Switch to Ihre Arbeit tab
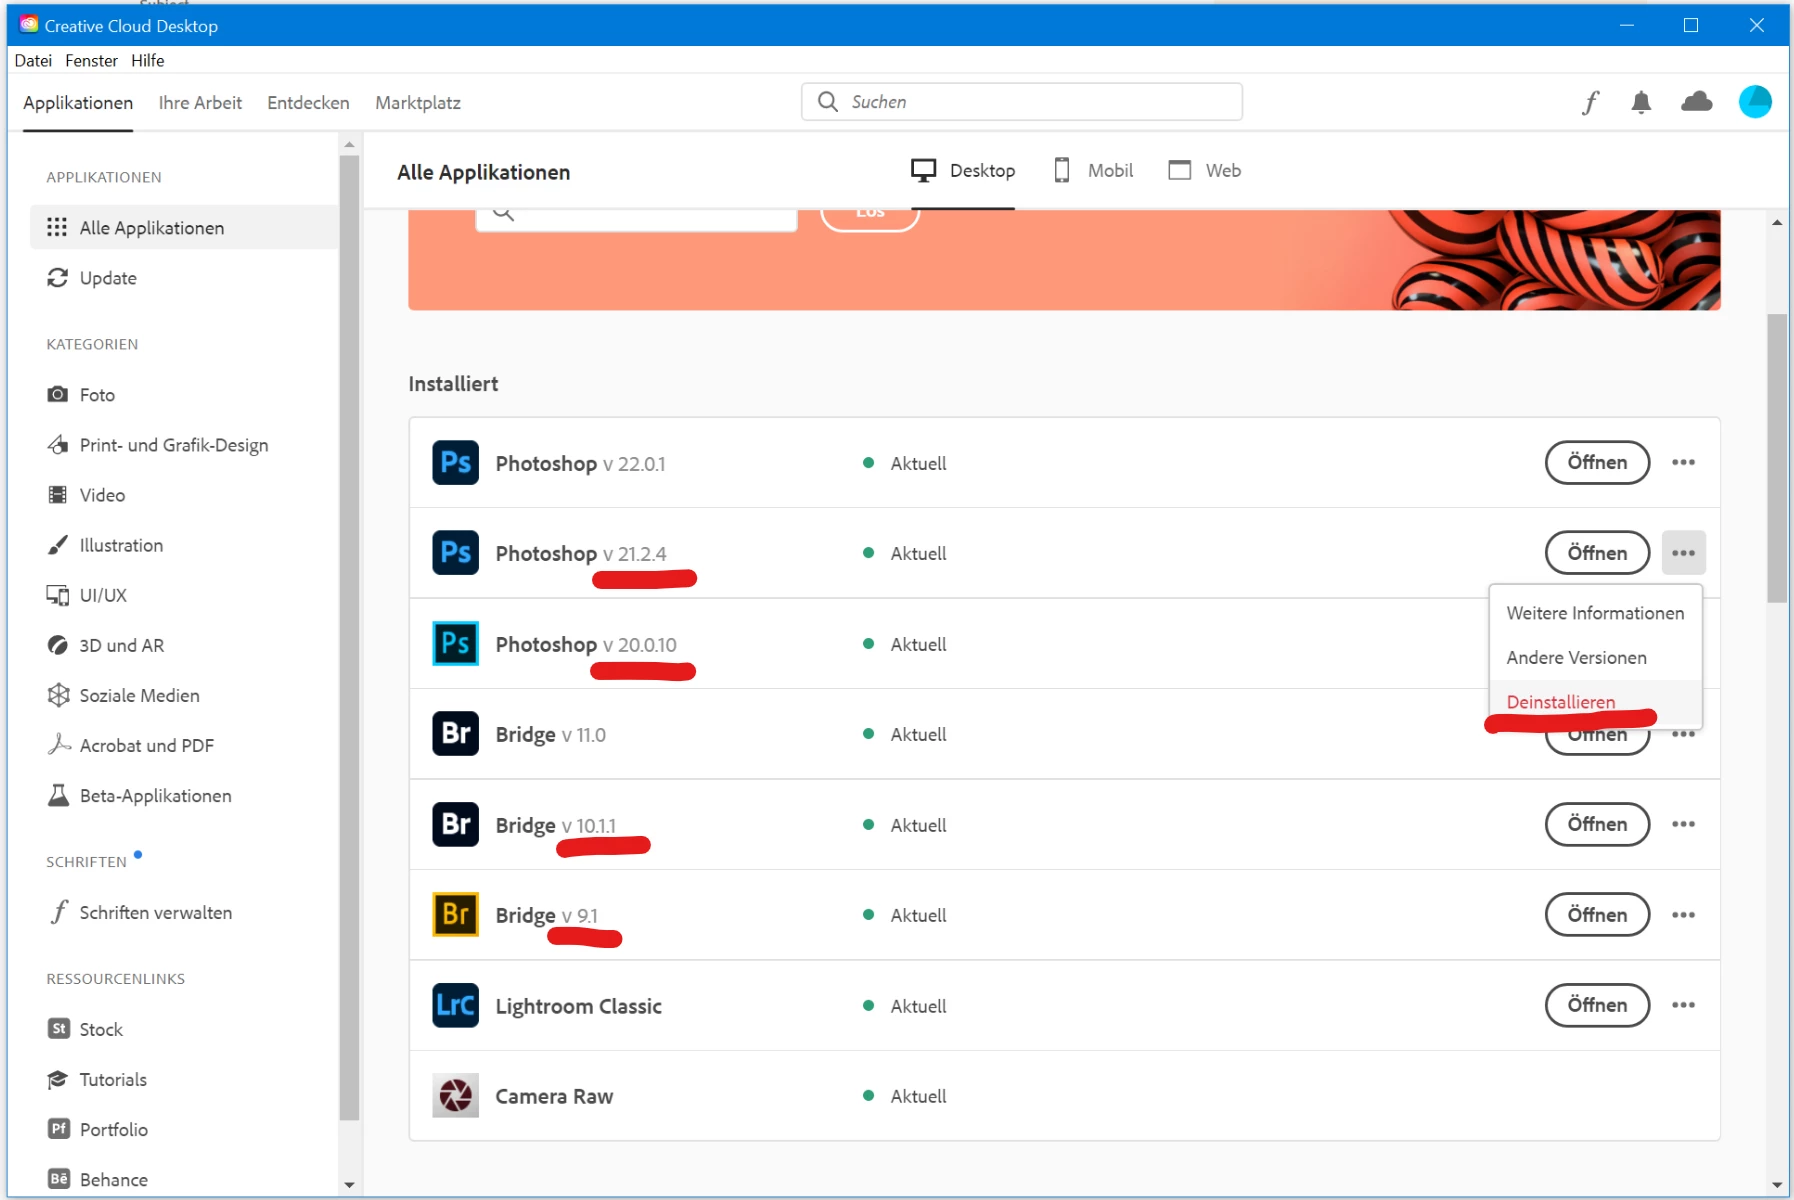This screenshot has height=1200, width=1794. click(200, 102)
